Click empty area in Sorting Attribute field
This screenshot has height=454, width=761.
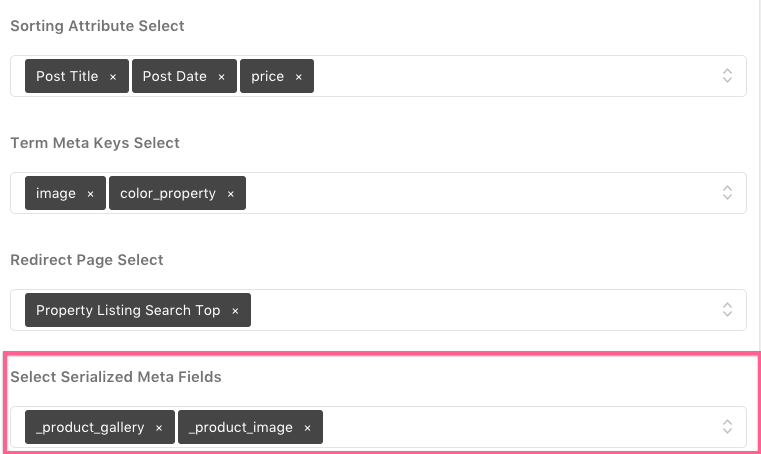click(500, 76)
